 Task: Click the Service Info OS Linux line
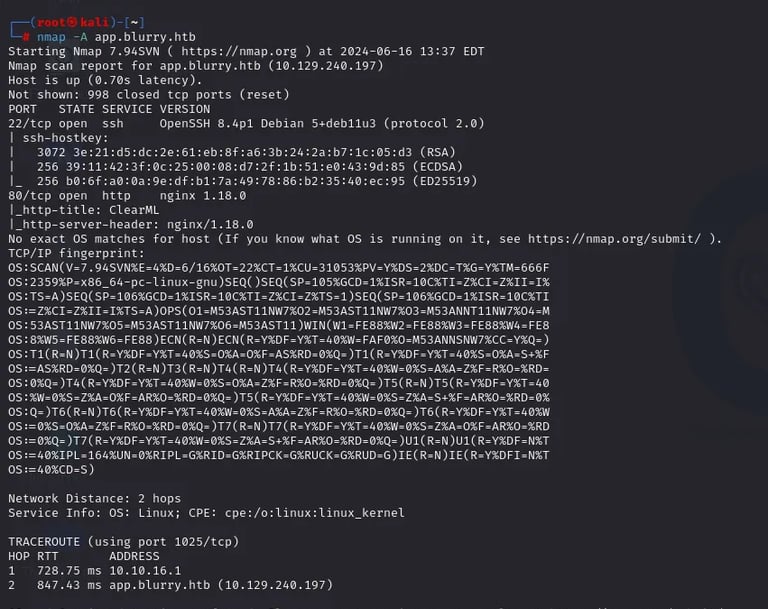pyautogui.click(x=205, y=513)
